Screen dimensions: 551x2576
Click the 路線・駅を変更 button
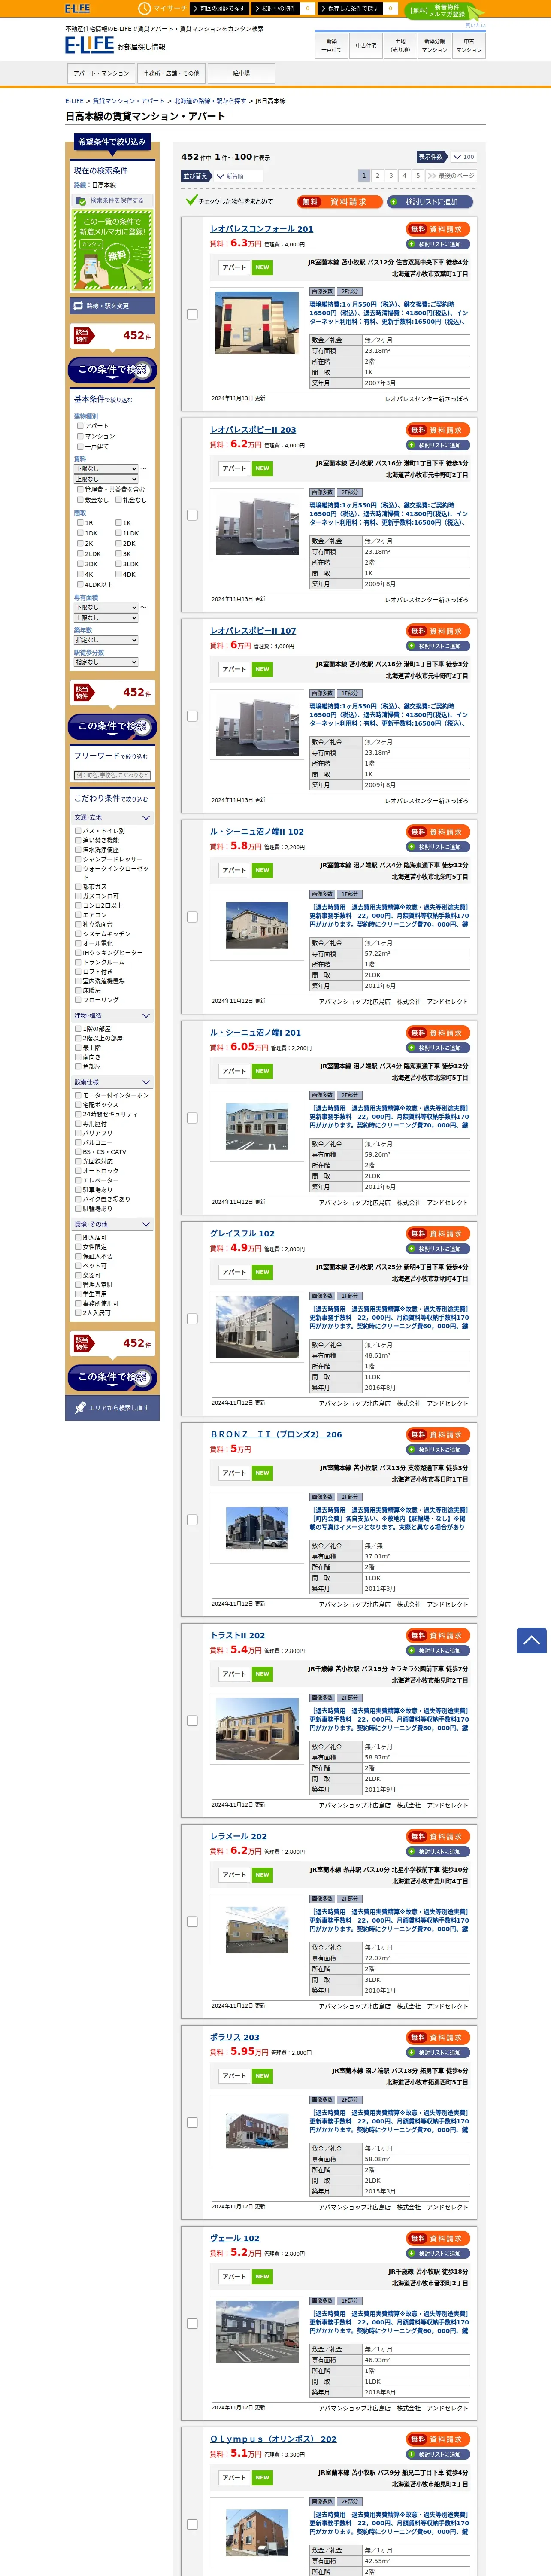pyautogui.click(x=113, y=306)
